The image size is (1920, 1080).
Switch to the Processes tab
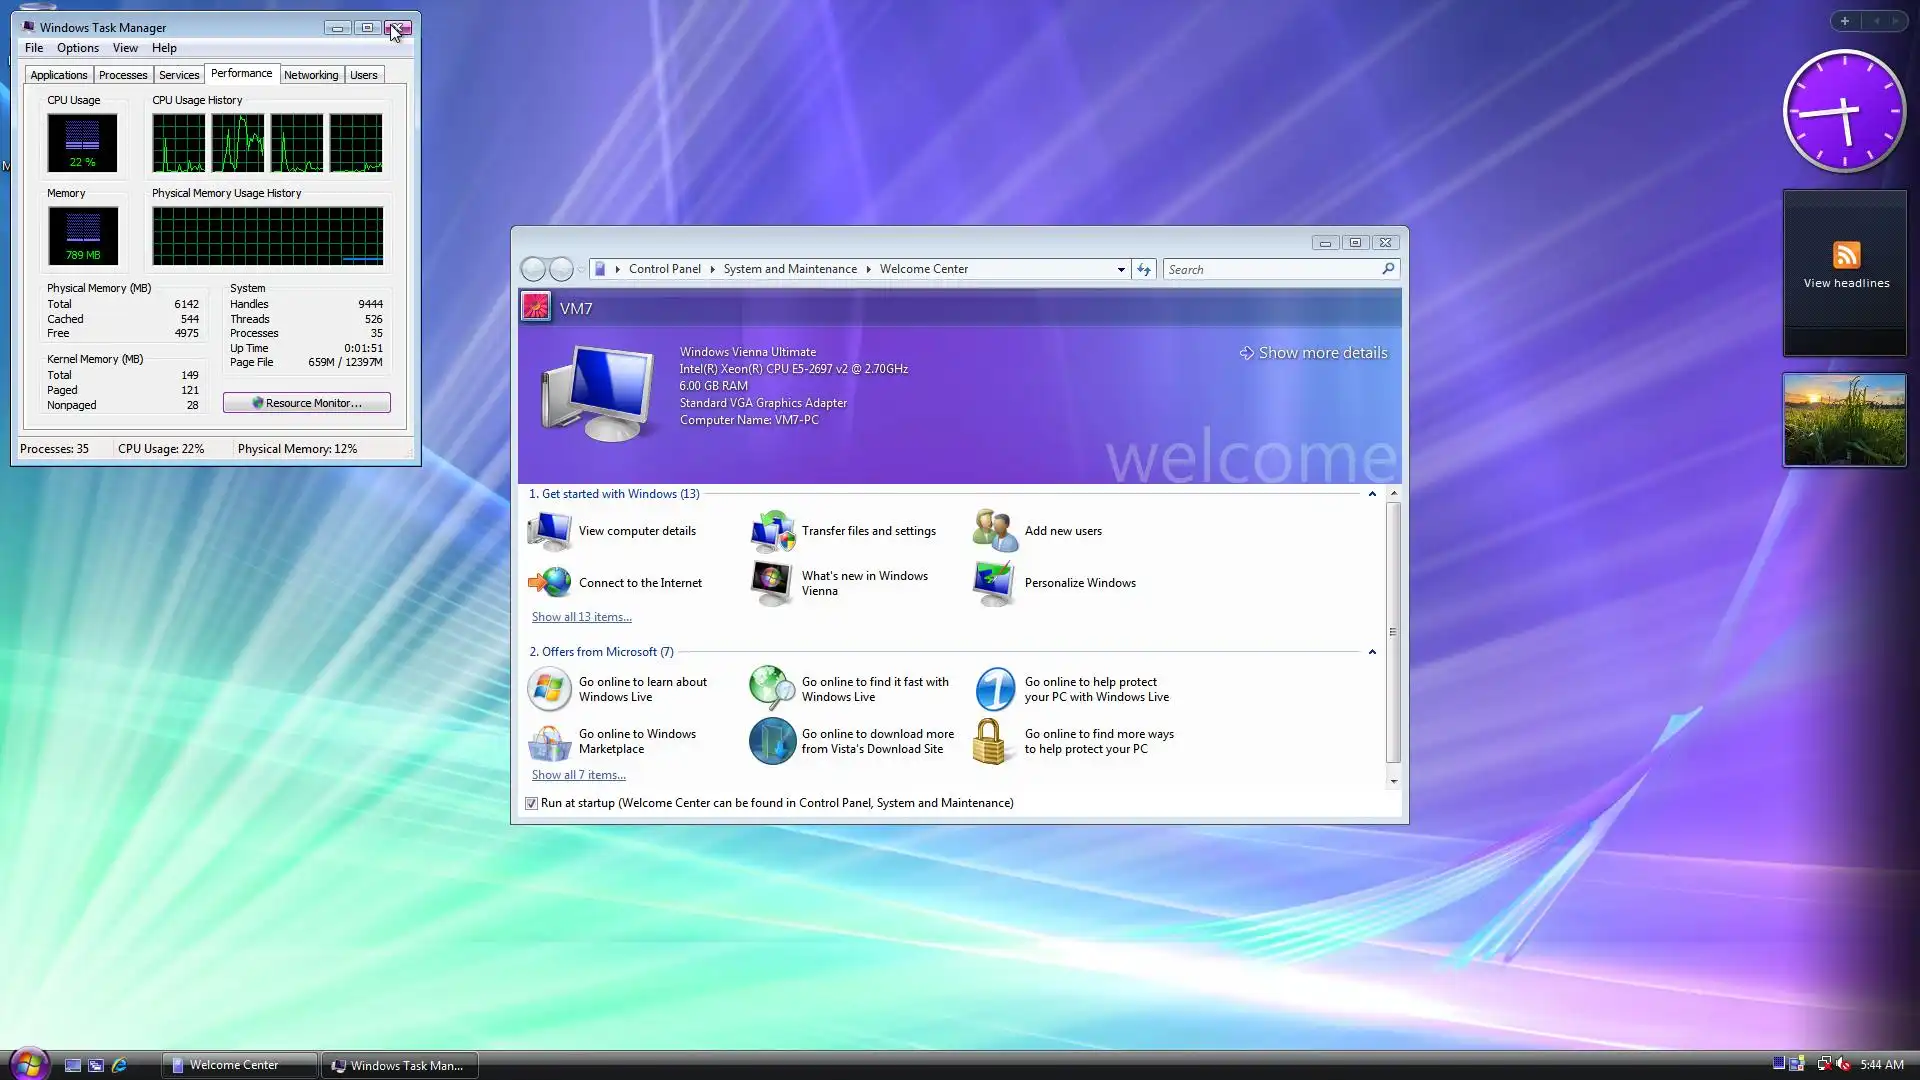123,75
